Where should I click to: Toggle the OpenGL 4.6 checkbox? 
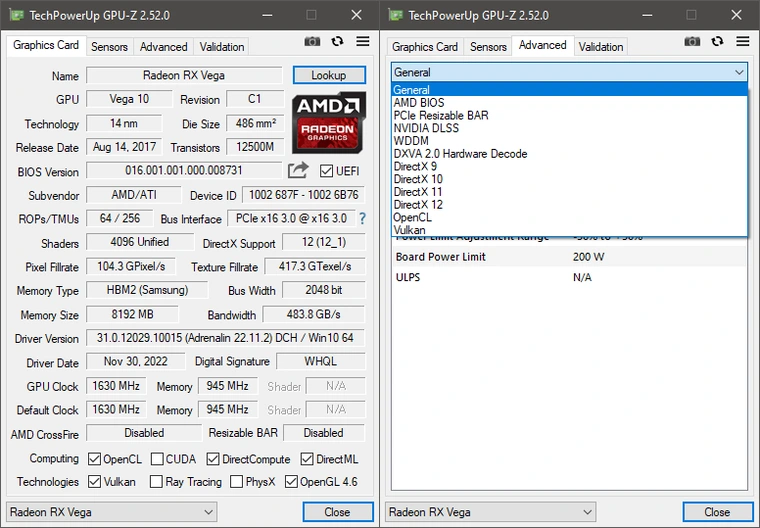tap(291, 482)
